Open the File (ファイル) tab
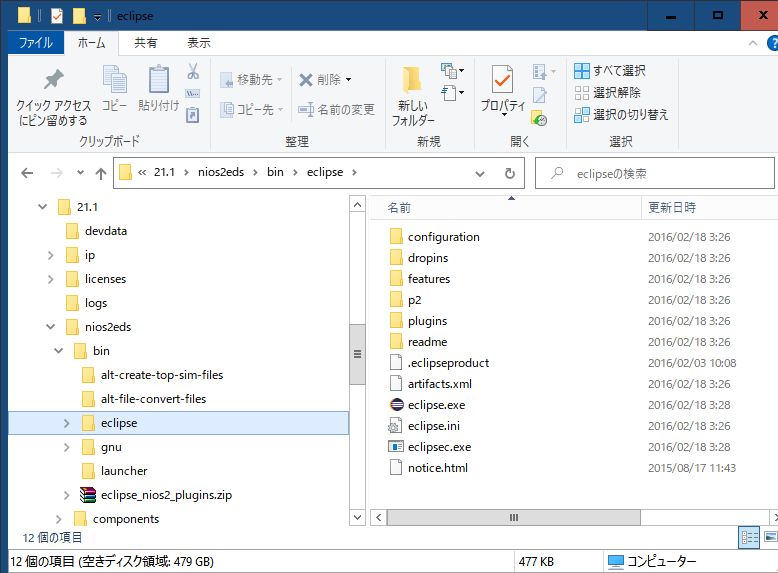Screen dimensions: 778x573 pyautogui.click(x=36, y=43)
